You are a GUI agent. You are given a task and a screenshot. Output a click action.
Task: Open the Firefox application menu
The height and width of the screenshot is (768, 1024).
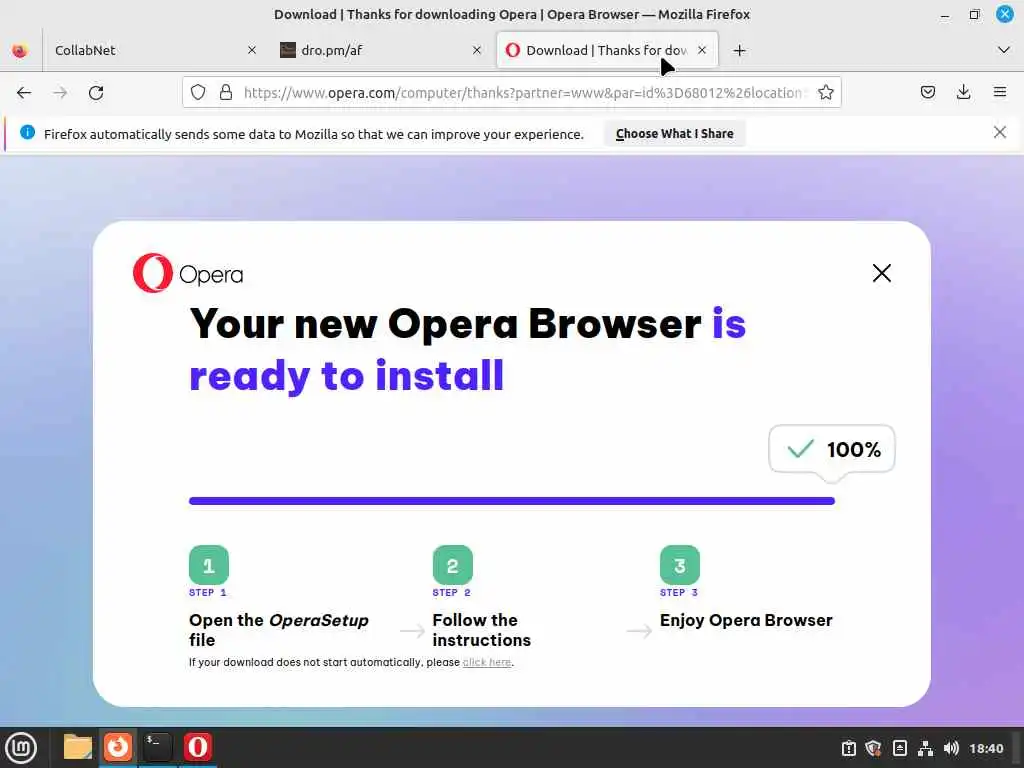click(1000, 93)
